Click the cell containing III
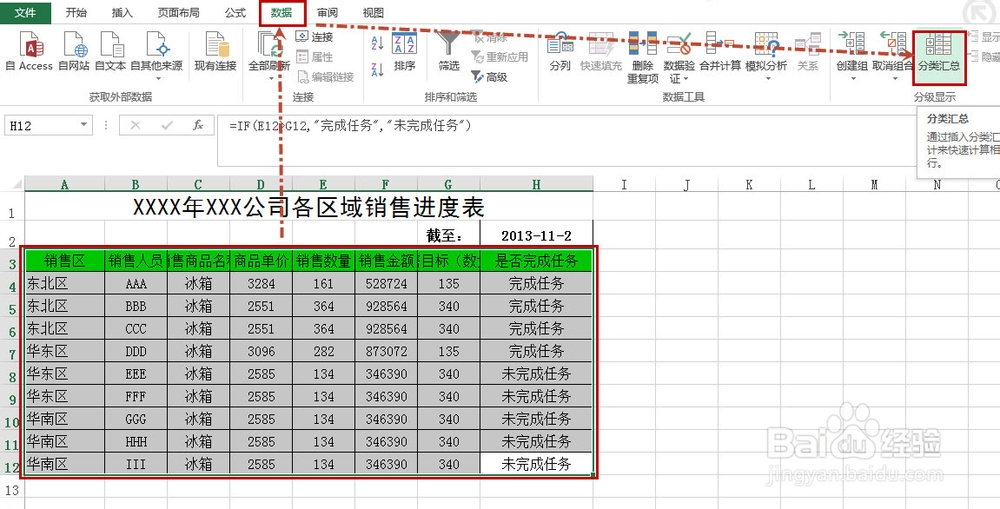The height and width of the screenshot is (509, 1000). point(136,464)
